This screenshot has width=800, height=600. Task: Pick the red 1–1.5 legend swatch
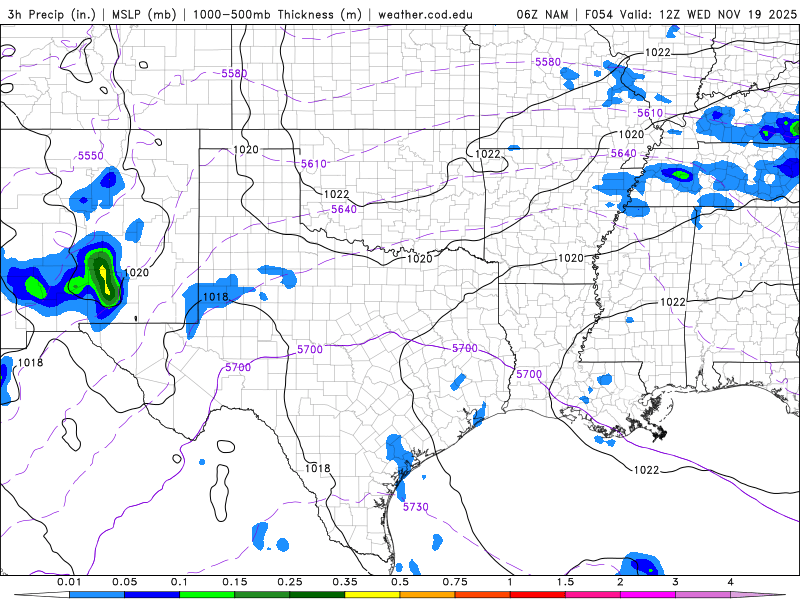coord(538,595)
